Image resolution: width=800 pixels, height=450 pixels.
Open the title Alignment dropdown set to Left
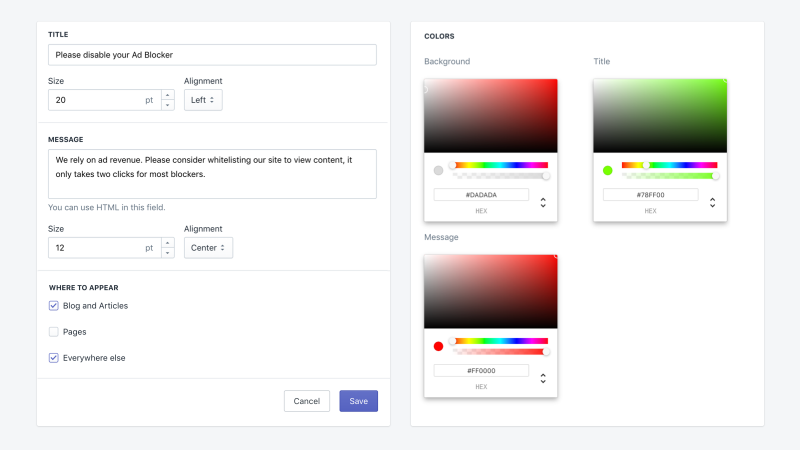tap(203, 100)
